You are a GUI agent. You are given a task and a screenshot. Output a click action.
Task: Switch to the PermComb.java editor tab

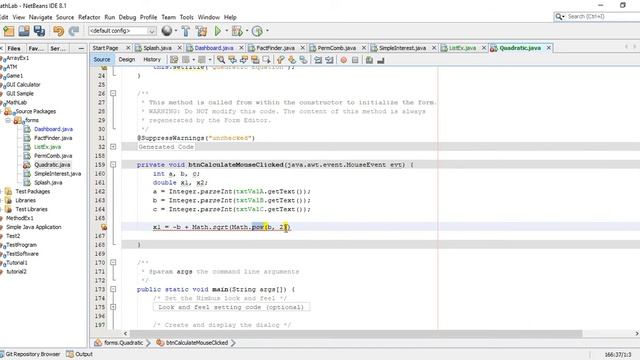click(x=337, y=48)
